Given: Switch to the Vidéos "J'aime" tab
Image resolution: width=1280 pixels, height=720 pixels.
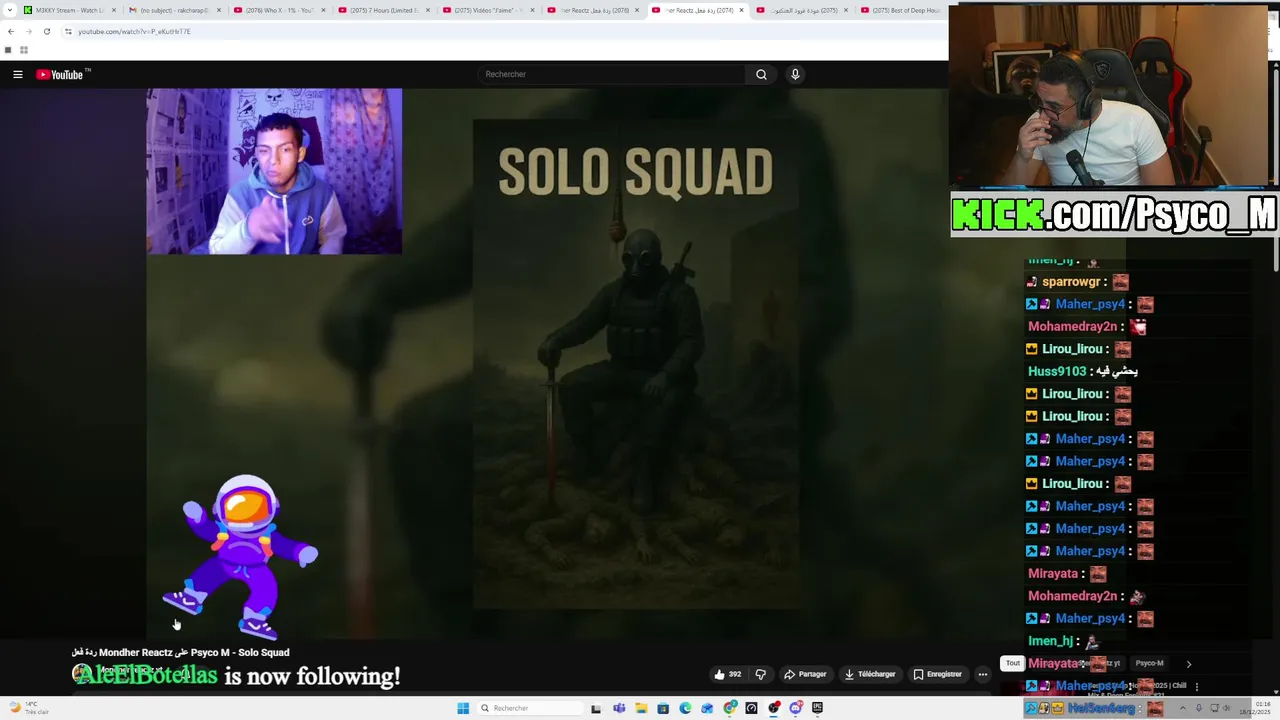Looking at the screenshot, I should (488, 10).
